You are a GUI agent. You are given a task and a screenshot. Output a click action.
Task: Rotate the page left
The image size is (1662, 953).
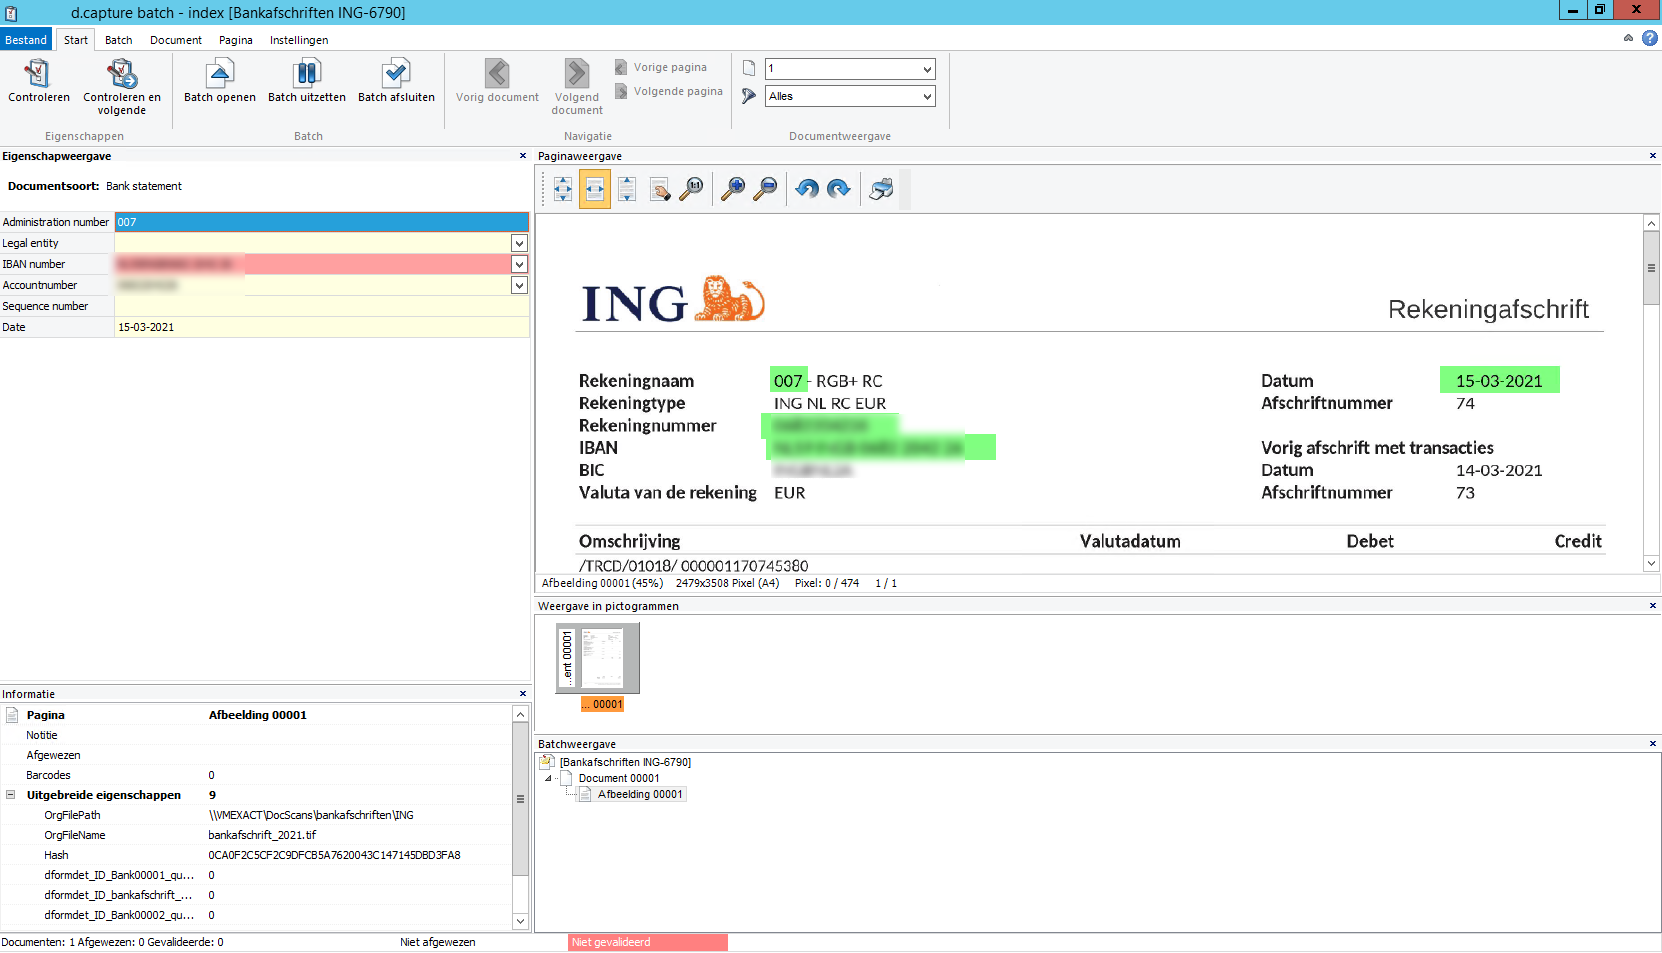[x=807, y=189]
